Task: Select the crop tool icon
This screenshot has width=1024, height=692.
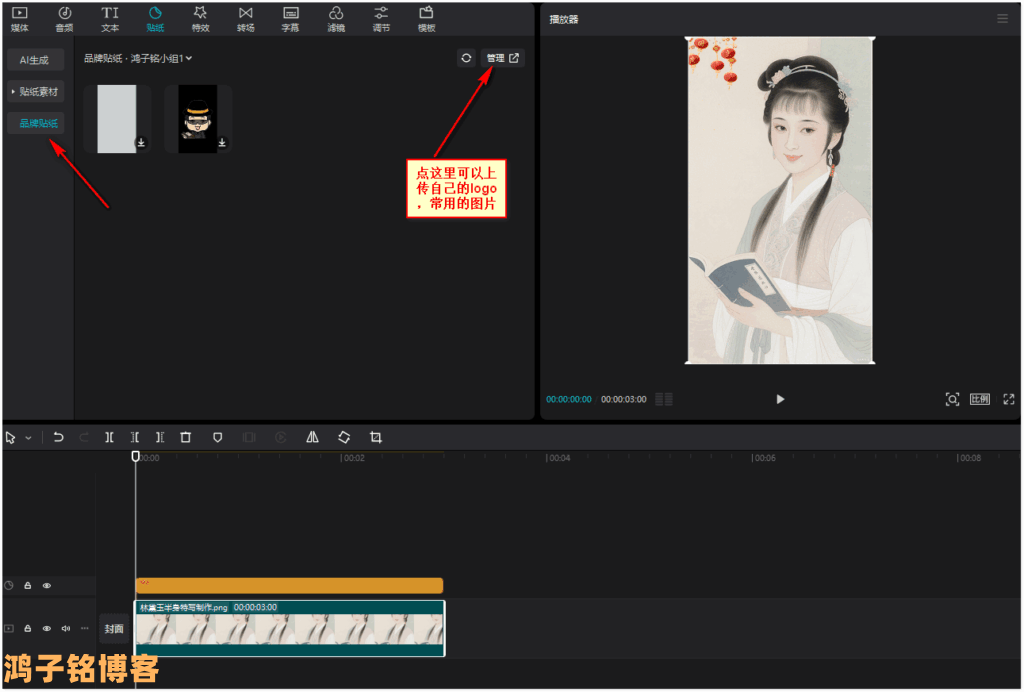Action: point(376,437)
